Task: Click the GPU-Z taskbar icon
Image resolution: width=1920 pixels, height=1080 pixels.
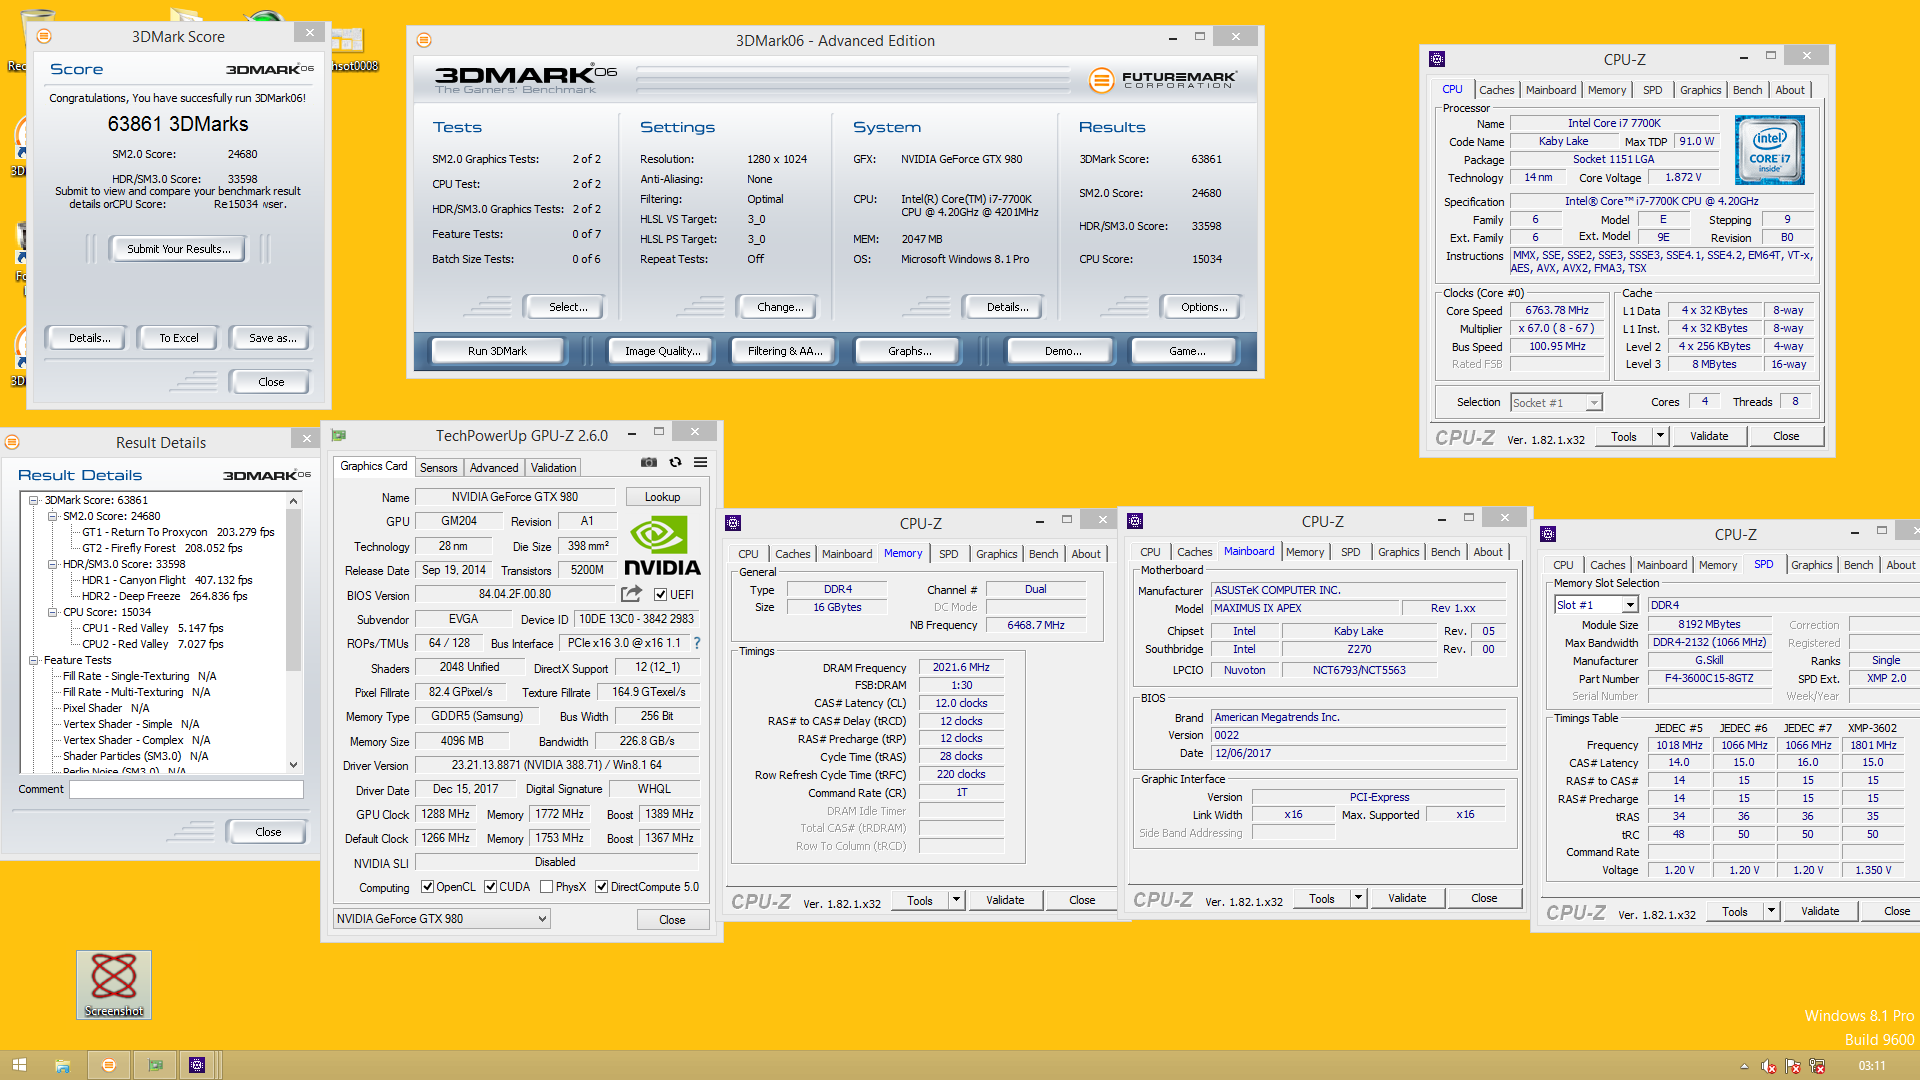Action: point(155,1065)
